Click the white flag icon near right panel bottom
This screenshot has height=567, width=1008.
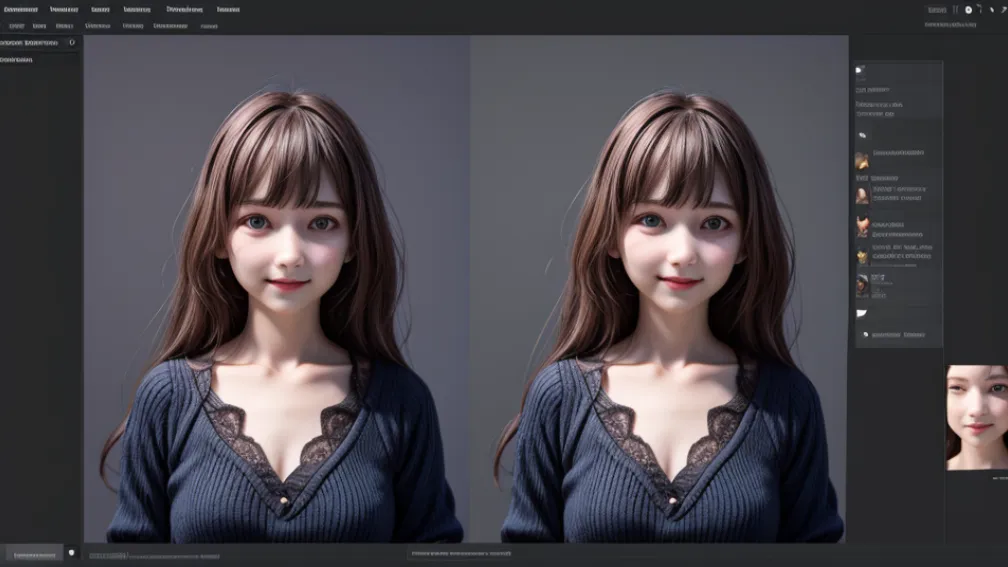click(861, 313)
